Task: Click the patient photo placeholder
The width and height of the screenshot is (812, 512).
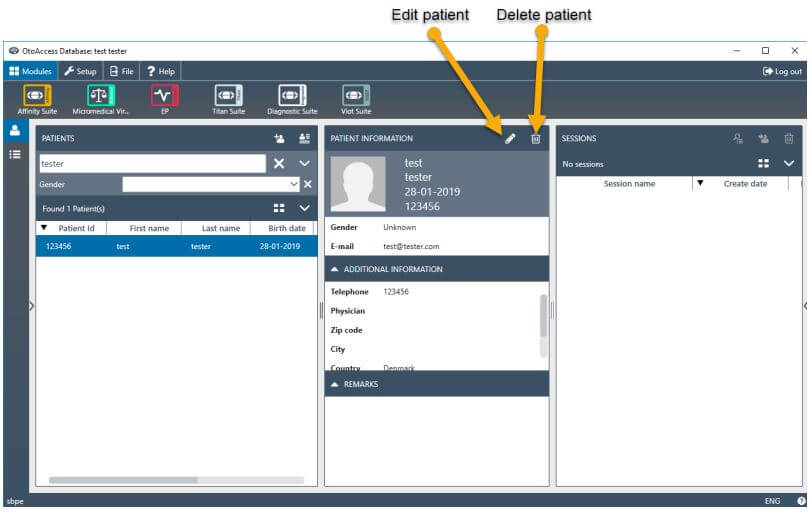Action: point(358,184)
